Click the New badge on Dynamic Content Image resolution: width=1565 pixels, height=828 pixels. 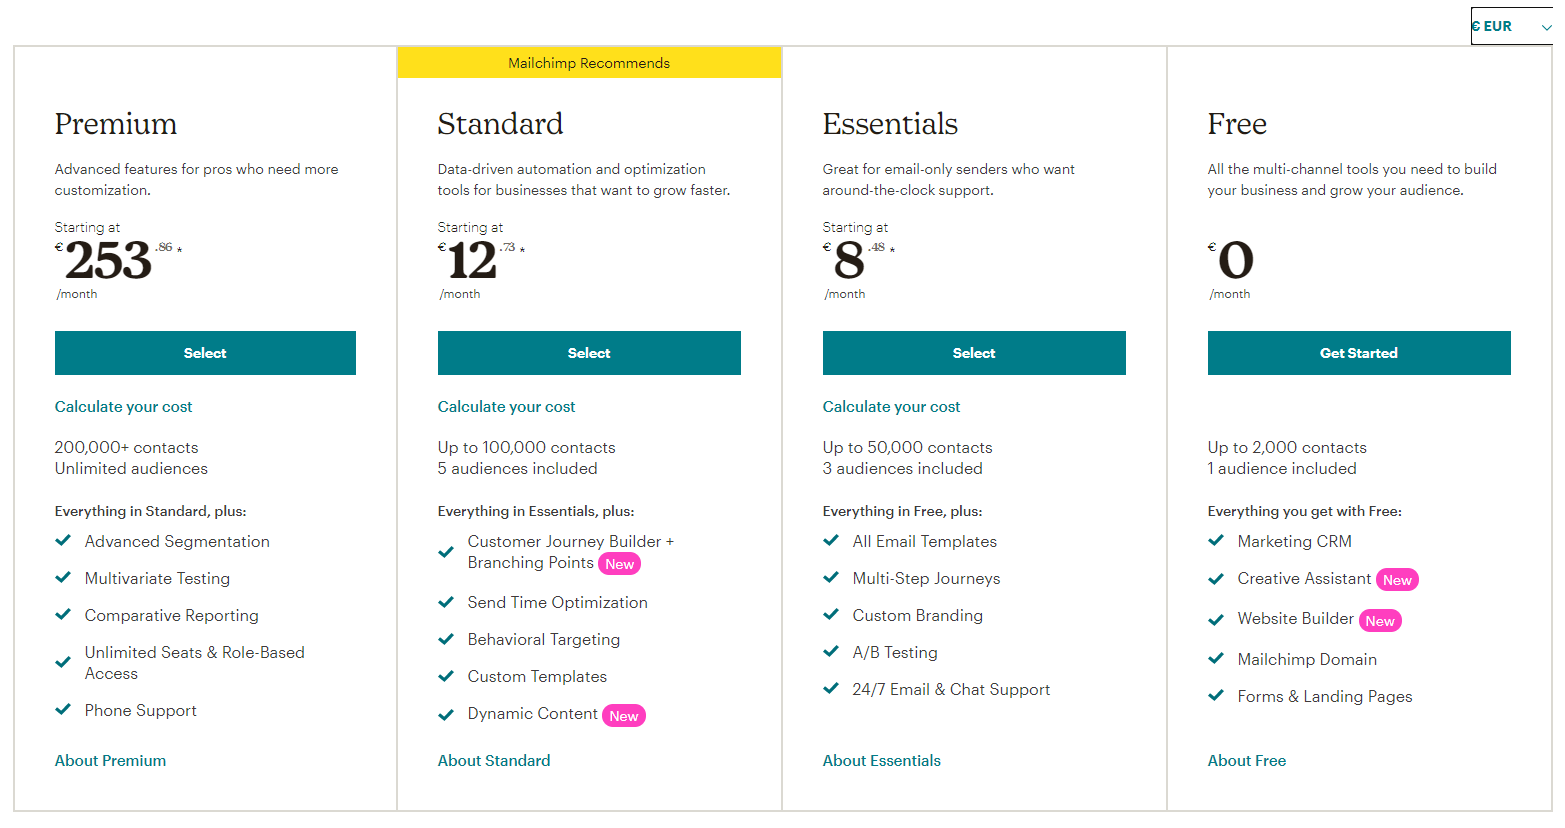click(623, 715)
